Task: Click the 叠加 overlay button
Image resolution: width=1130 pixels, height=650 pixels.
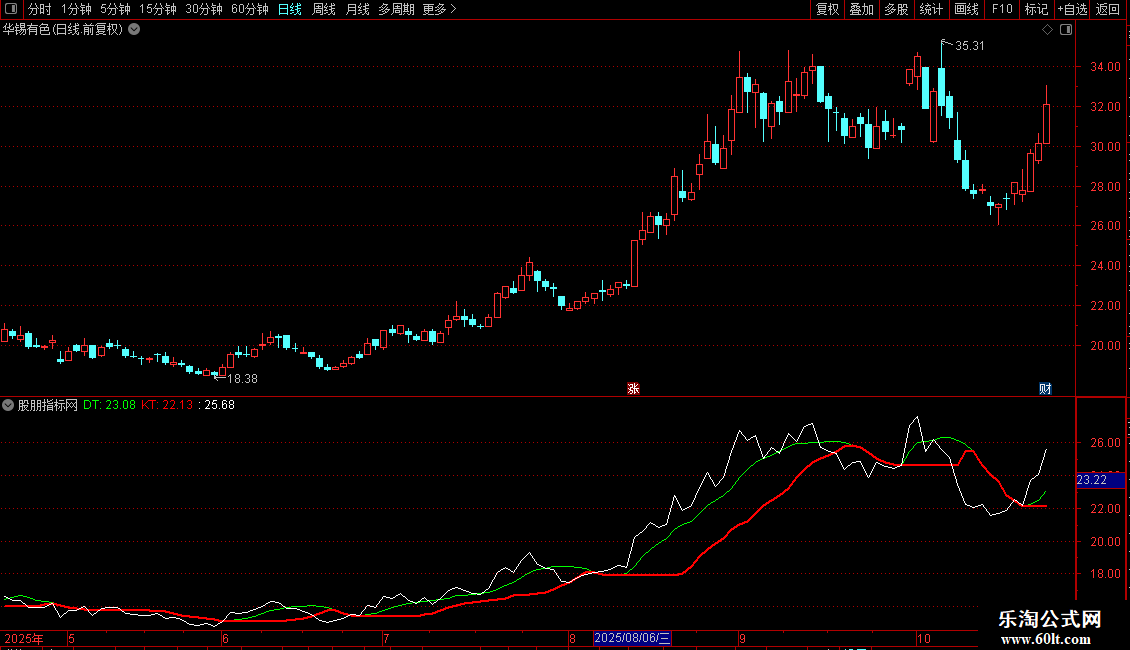Action: click(x=861, y=9)
